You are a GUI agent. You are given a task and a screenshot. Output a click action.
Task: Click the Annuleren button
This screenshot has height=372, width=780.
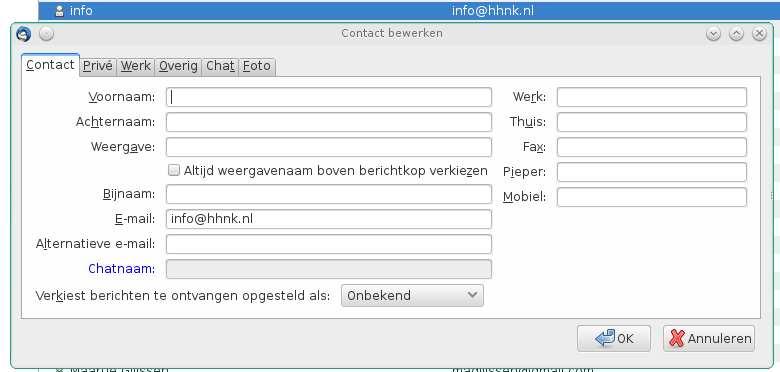tap(709, 339)
